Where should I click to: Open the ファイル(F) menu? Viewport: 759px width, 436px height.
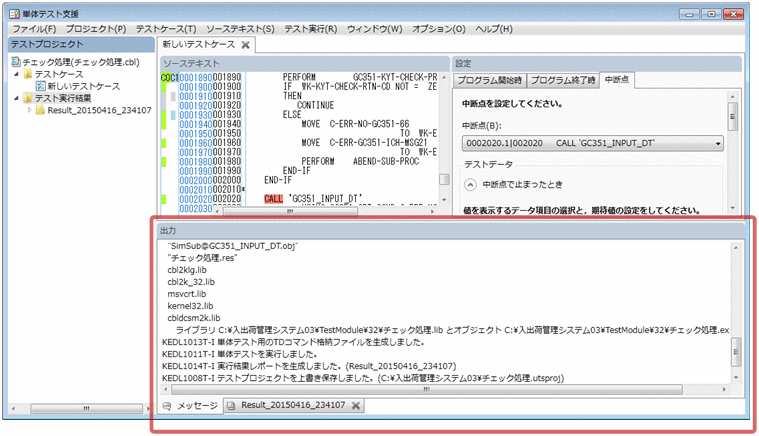point(34,29)
